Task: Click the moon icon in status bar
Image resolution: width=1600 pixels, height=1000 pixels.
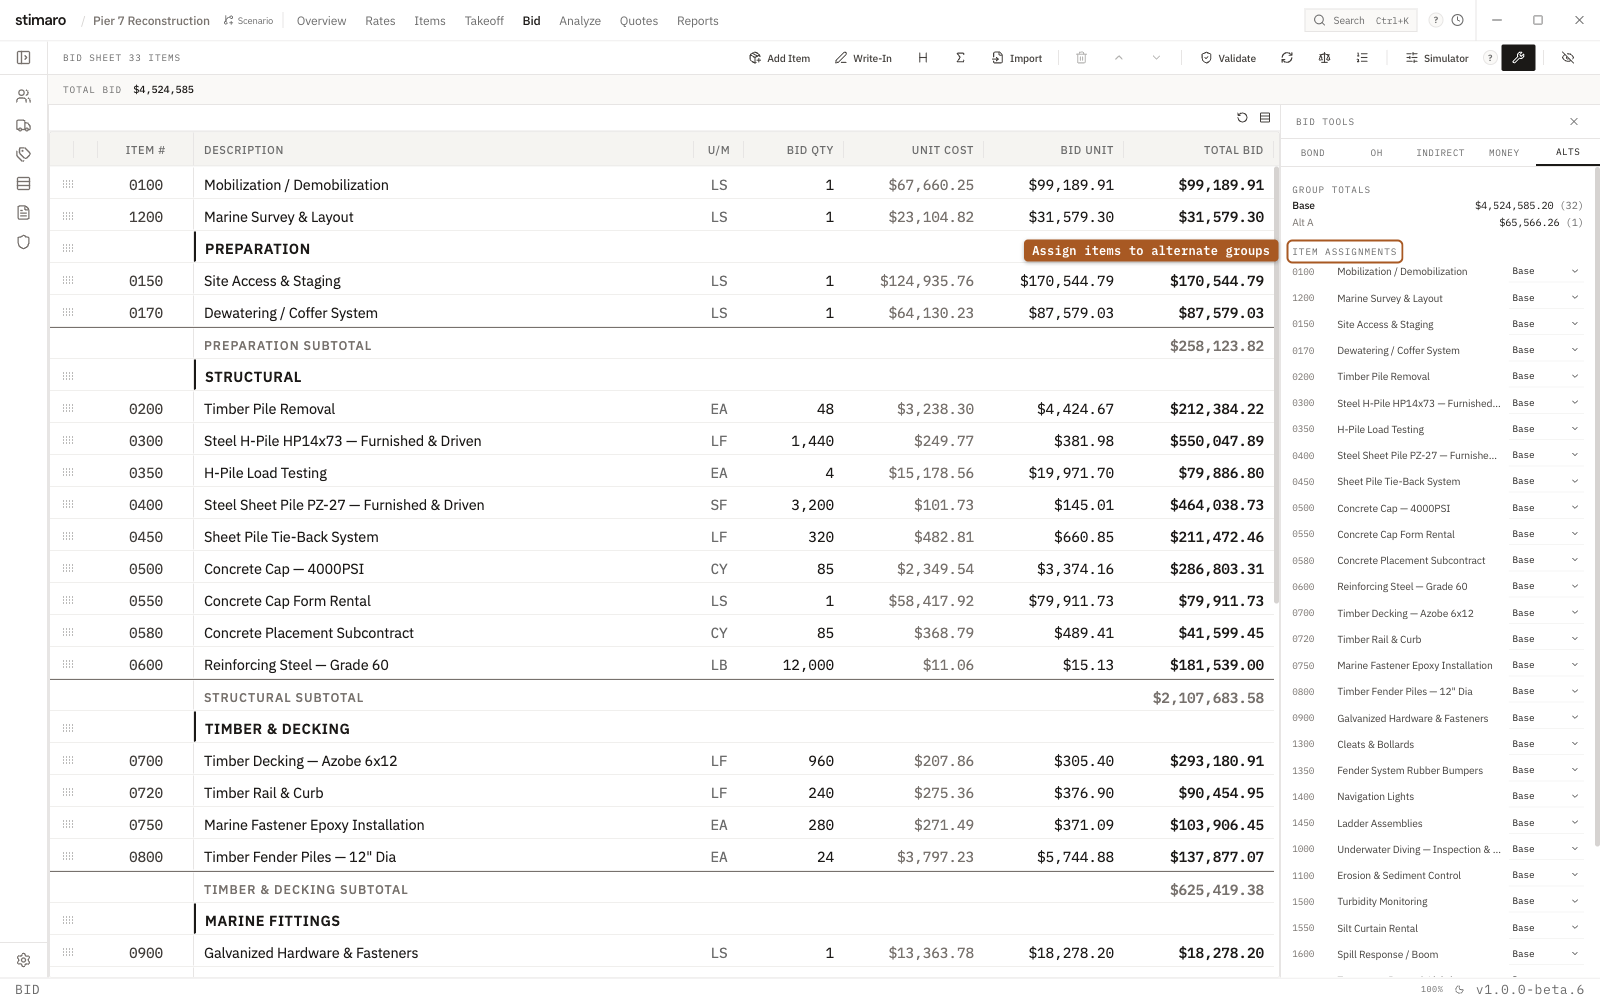Action: coord(1459,989)
